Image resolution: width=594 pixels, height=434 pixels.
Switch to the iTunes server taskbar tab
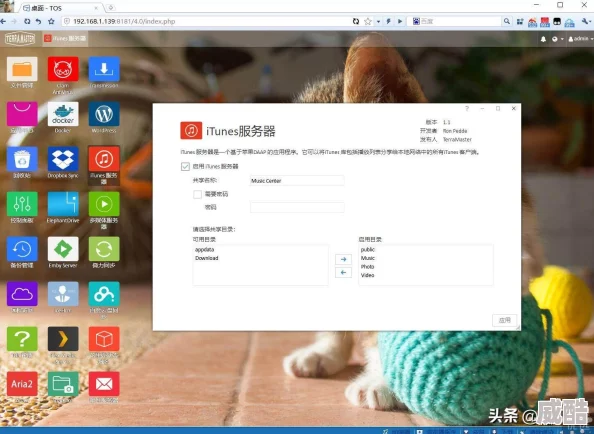pyautogui.click(x=65, y=39)
